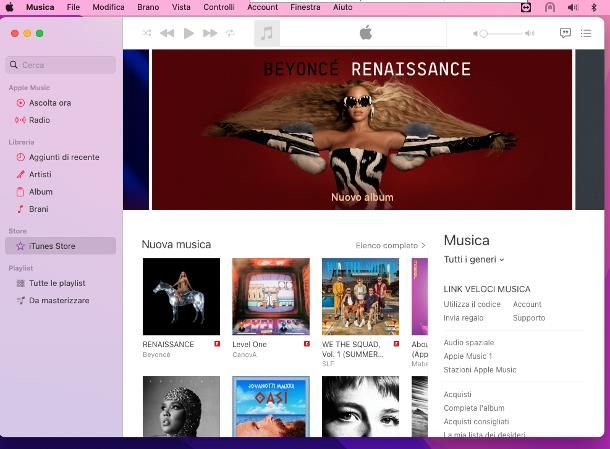Open RENAISSANCE album cover
Viewport: 610px width, 449px height.
(x=181, y=296)
